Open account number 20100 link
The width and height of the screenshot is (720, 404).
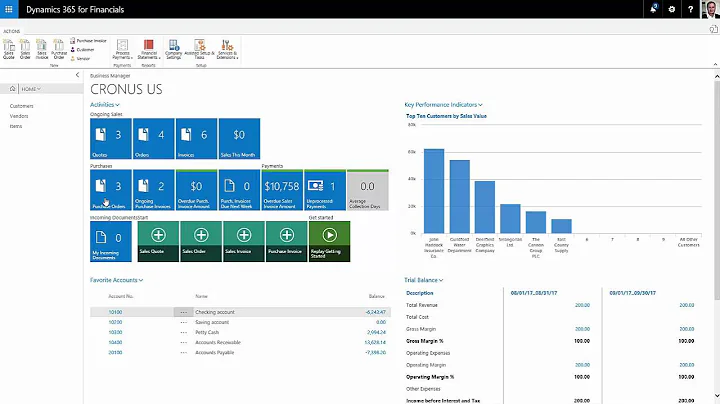115,353
